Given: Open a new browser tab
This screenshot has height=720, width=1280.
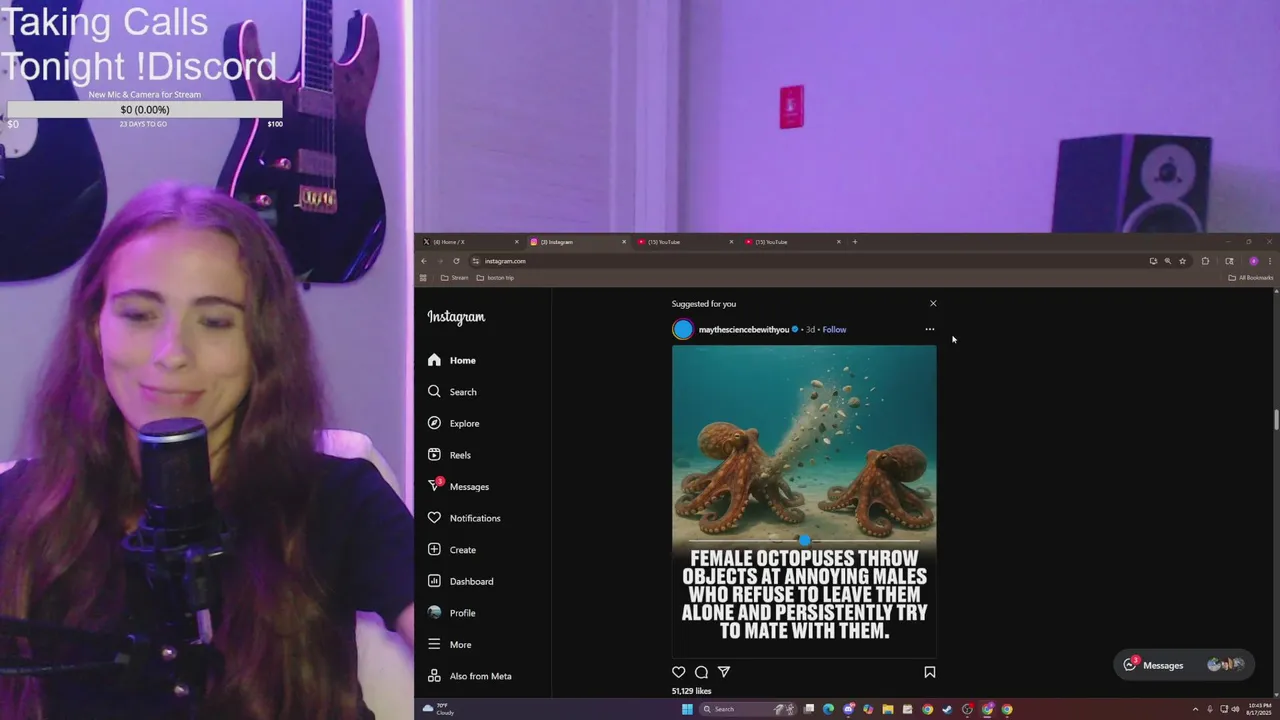Looking at the screenshot, I should click(855, 242).
